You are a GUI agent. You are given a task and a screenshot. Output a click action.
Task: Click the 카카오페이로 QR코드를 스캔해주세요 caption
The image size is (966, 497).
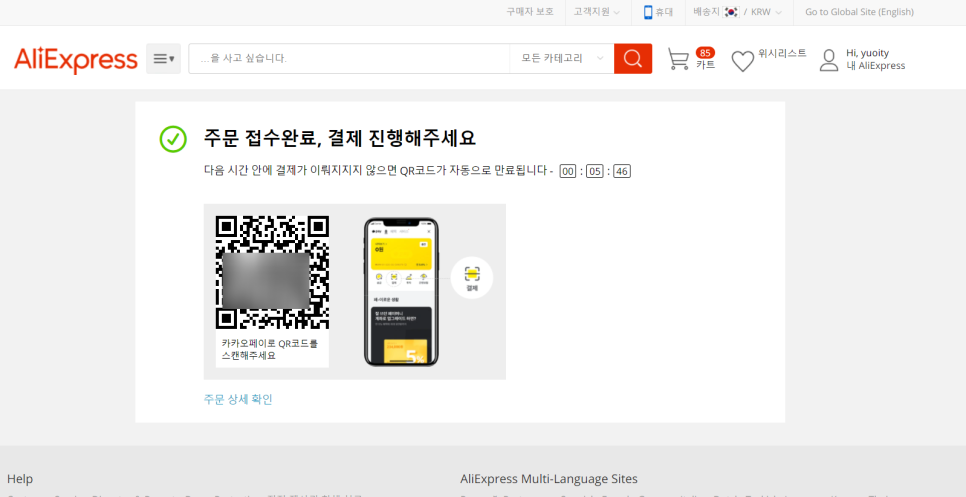click(x=270, y=349)
